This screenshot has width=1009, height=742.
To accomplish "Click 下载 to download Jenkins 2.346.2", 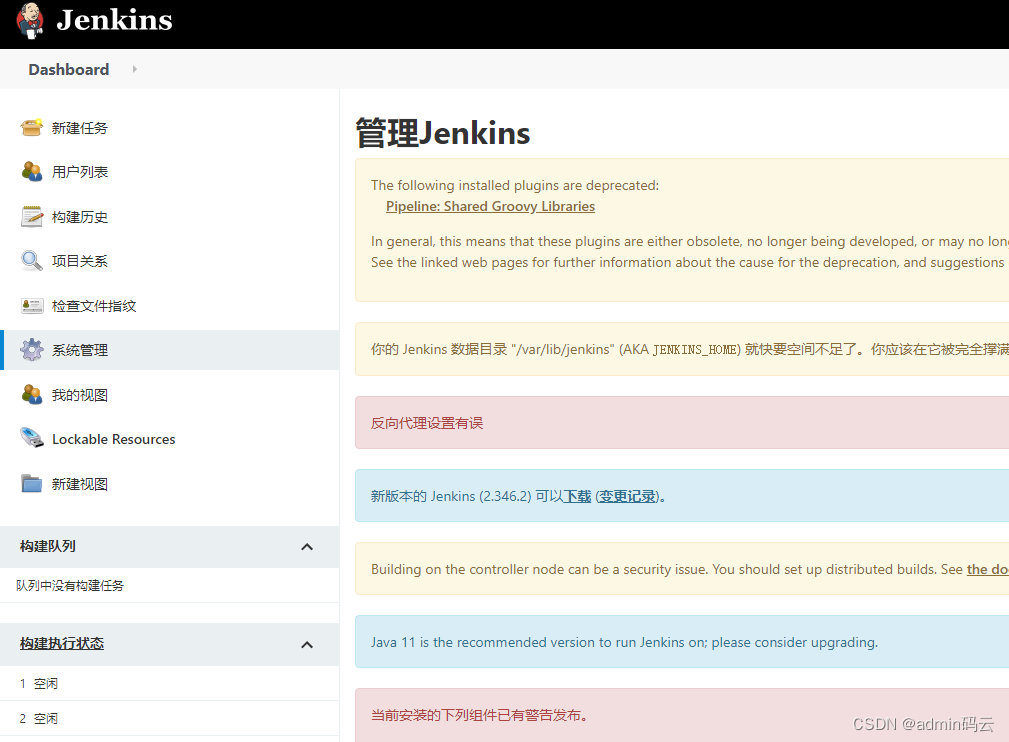I will [x=576, y=496].
